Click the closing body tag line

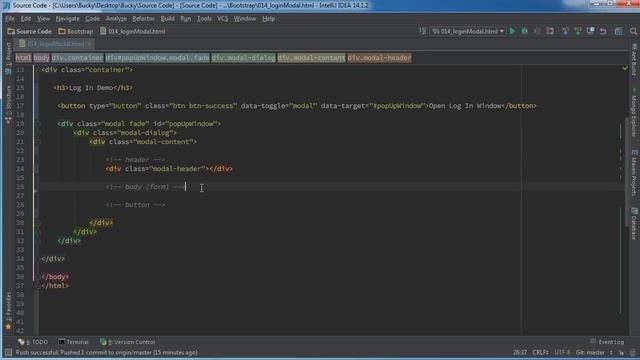[55, 277]
